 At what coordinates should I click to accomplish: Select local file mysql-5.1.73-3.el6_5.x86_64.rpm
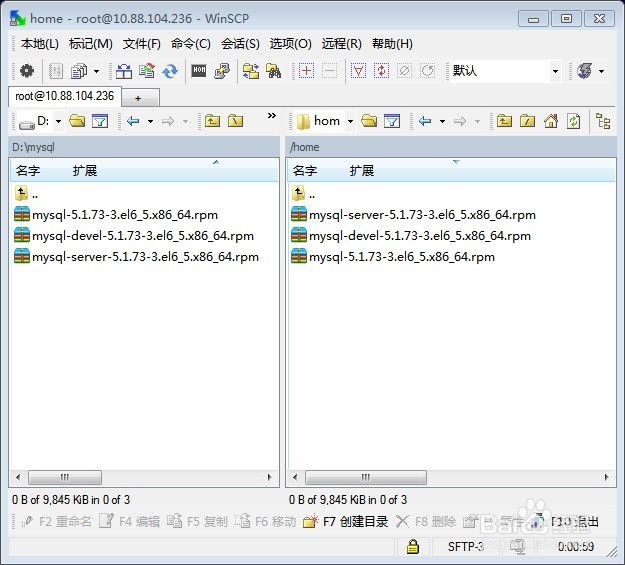tap(116, 215)
